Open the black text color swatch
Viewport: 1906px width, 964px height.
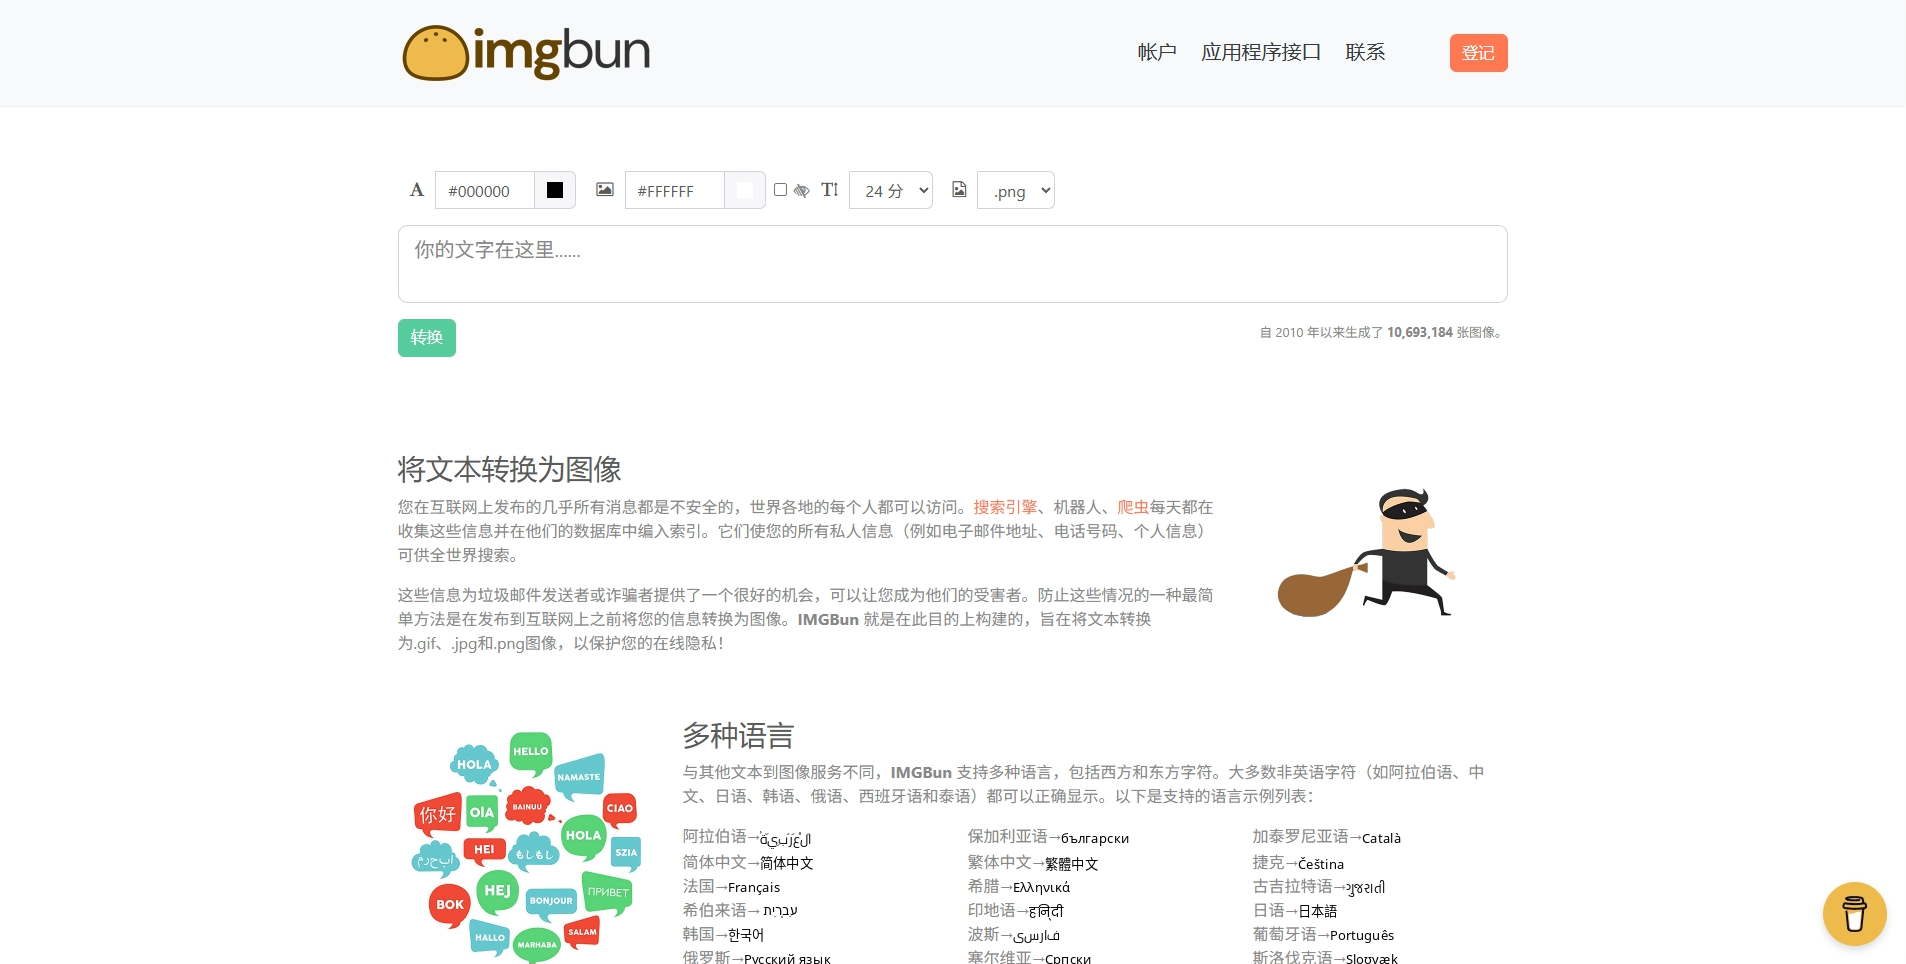click(555, 190)
